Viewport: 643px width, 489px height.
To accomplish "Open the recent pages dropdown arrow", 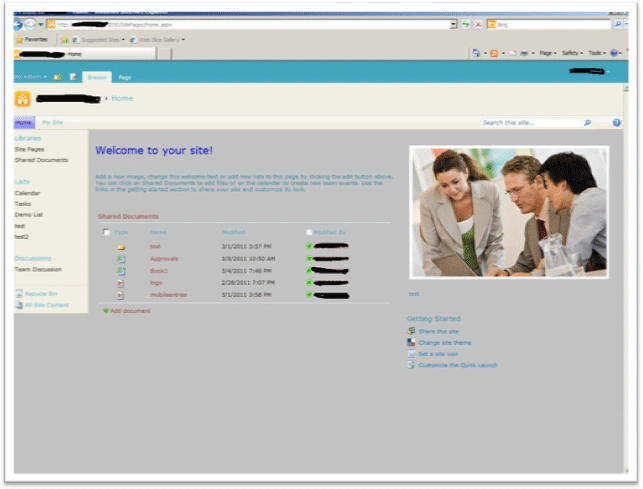I will [x=41, y=25].
